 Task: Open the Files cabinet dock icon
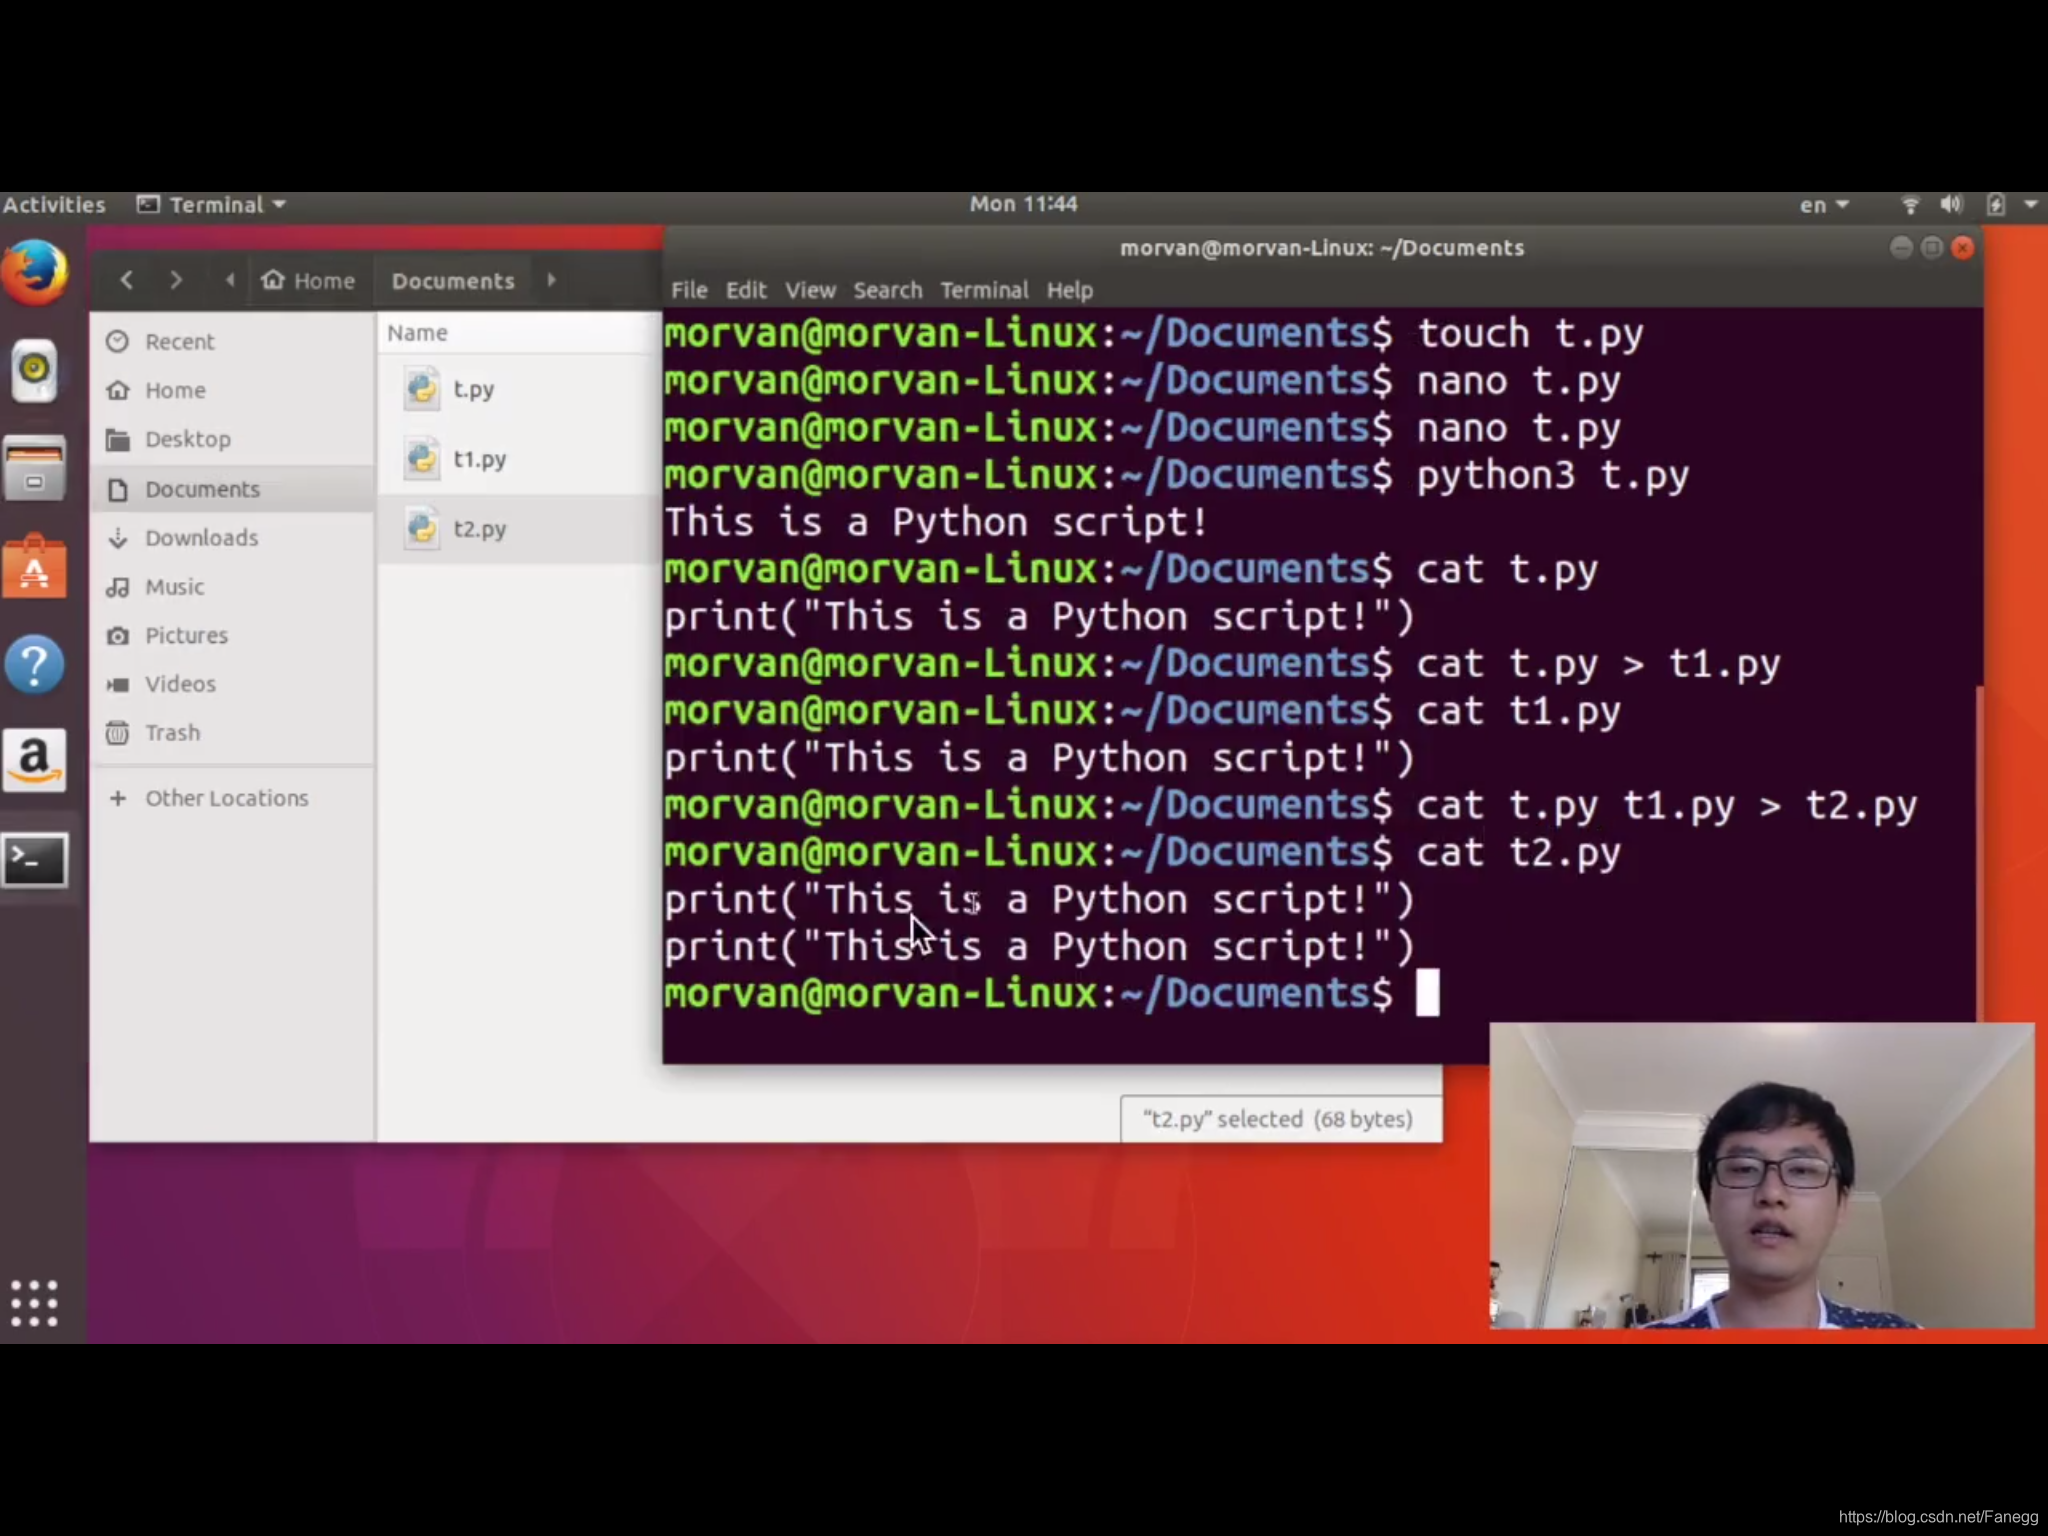34,468
